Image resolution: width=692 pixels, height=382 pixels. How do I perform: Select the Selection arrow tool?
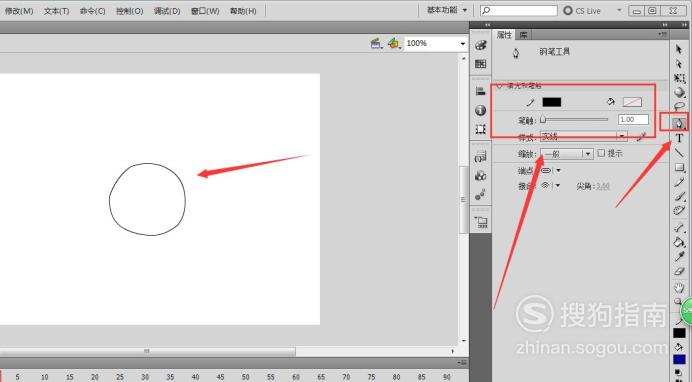point(679,49)
